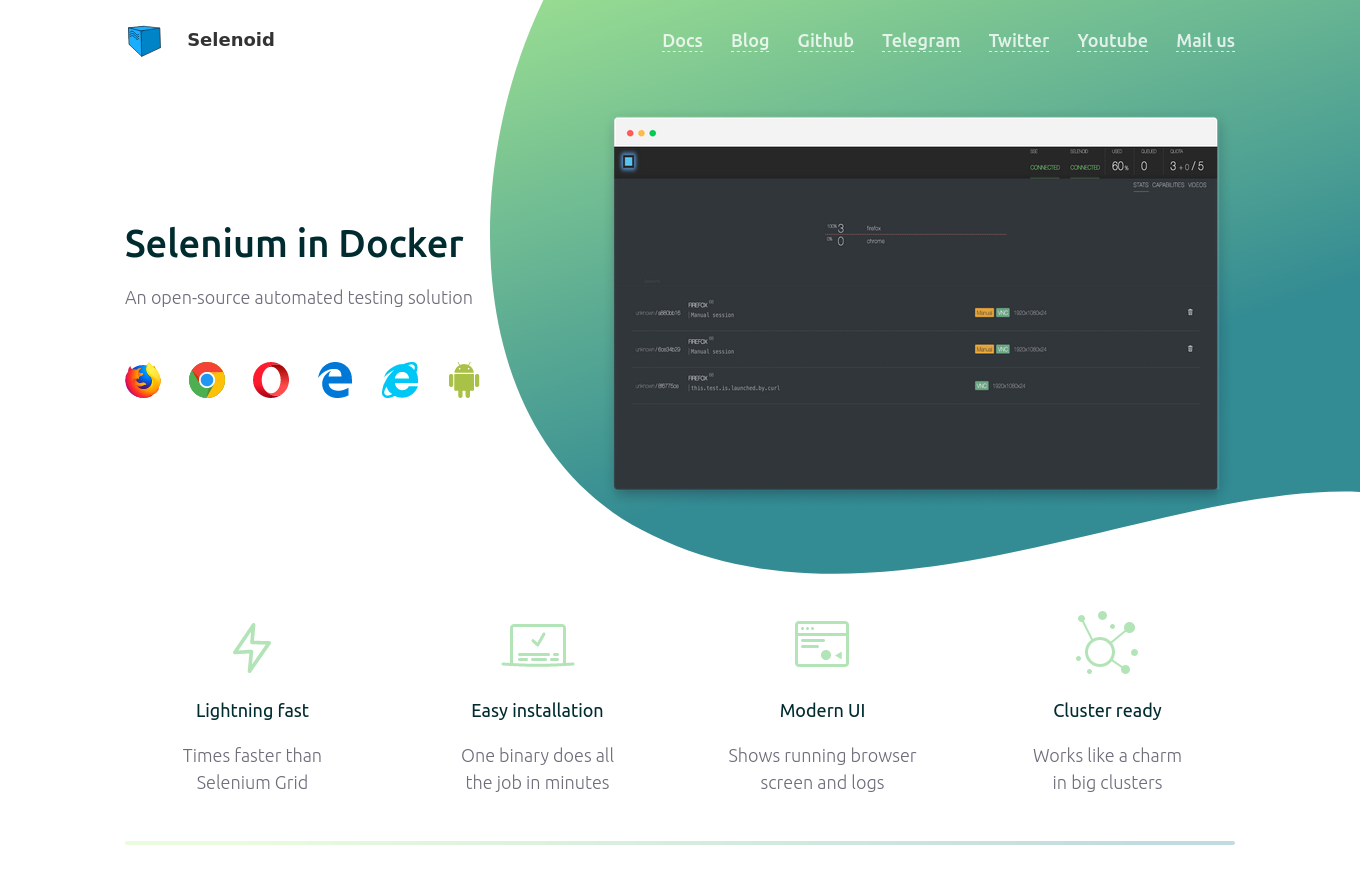Click the this.test.is.launched.by.curl session row
This screenshot has width=1360, height=888.
[915, 386]
